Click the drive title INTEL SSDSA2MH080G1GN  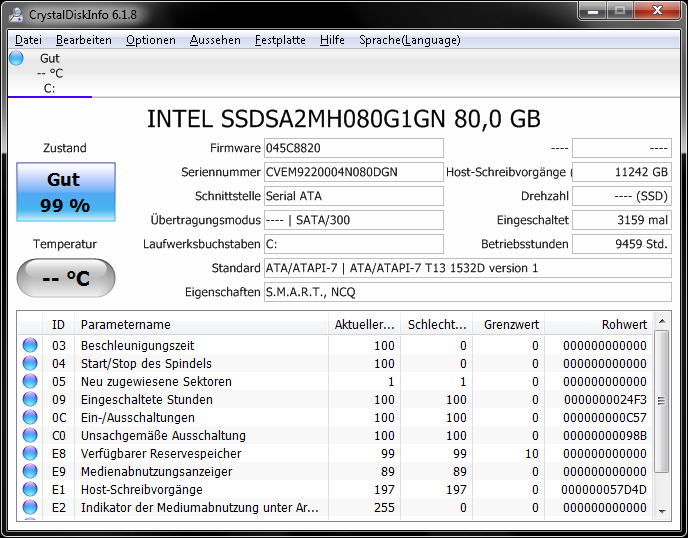click(x=344, y=119)
